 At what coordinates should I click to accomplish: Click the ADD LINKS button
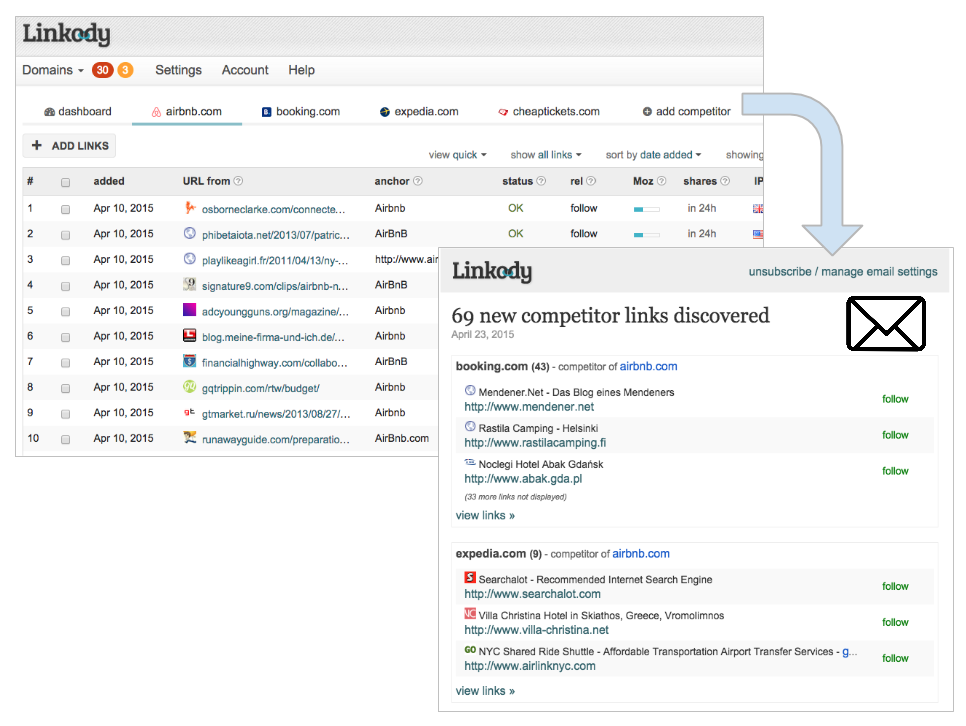tap(70, 145)
